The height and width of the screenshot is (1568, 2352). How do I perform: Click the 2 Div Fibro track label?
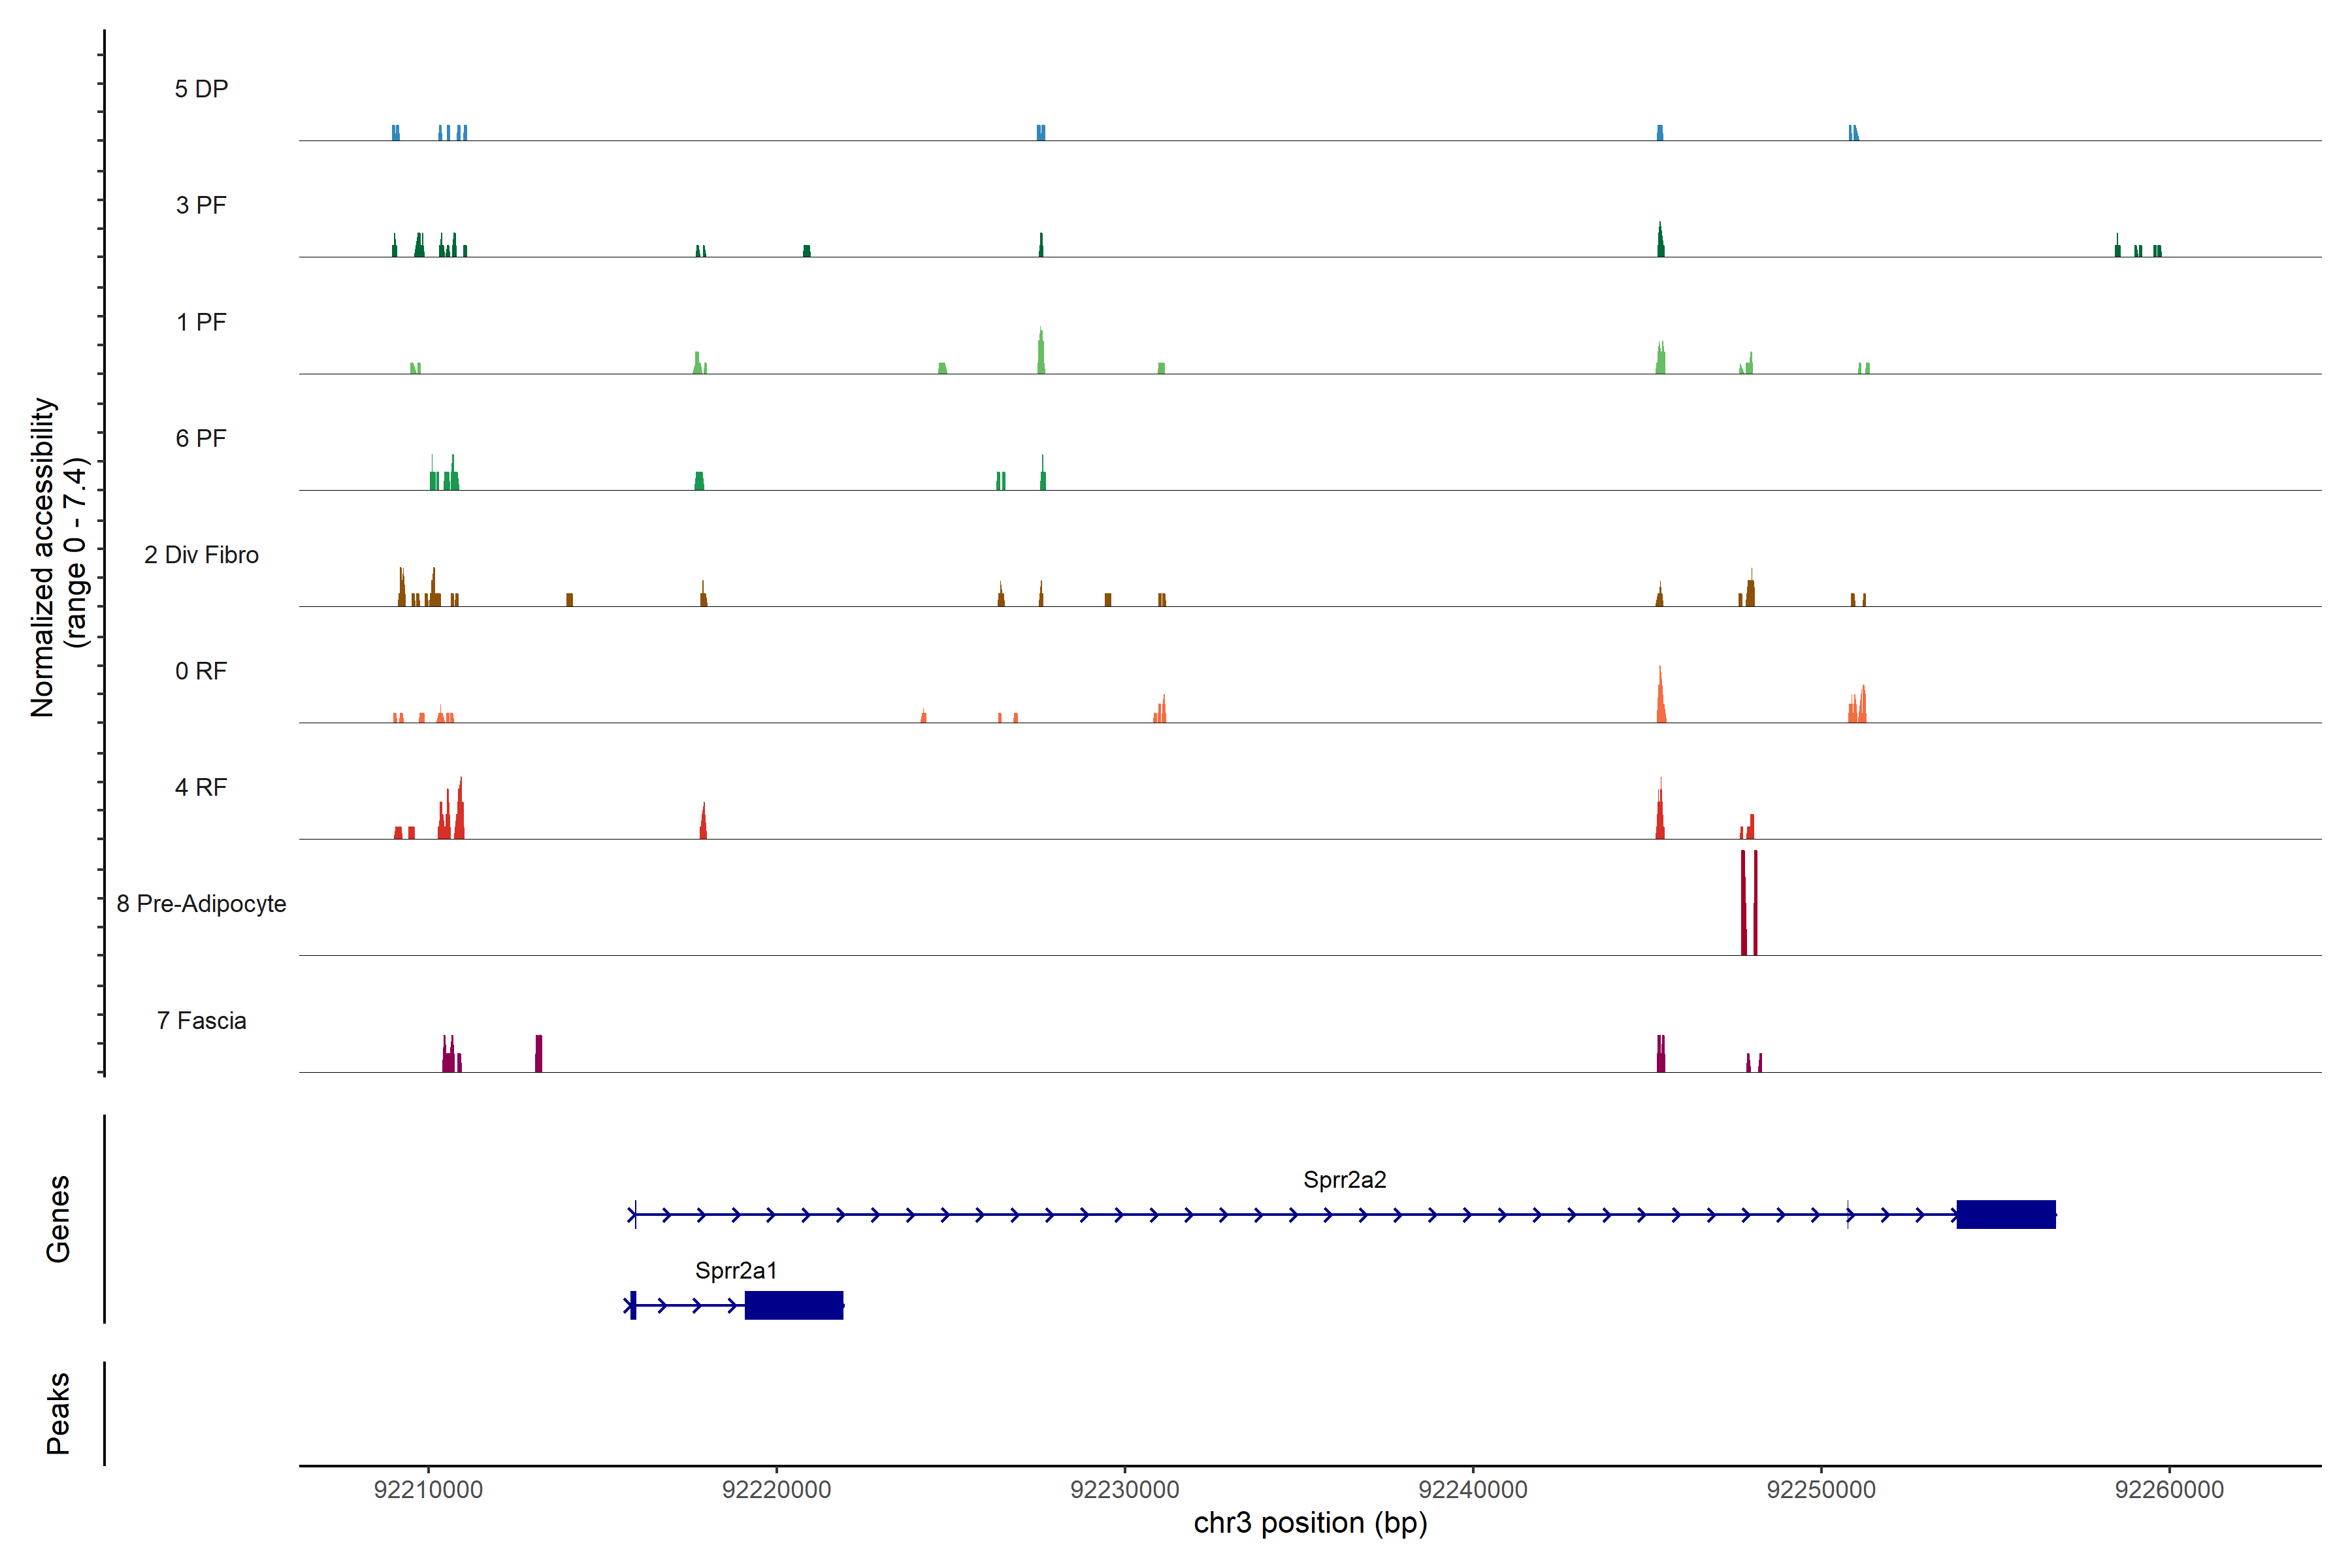[x=201, y=555]
